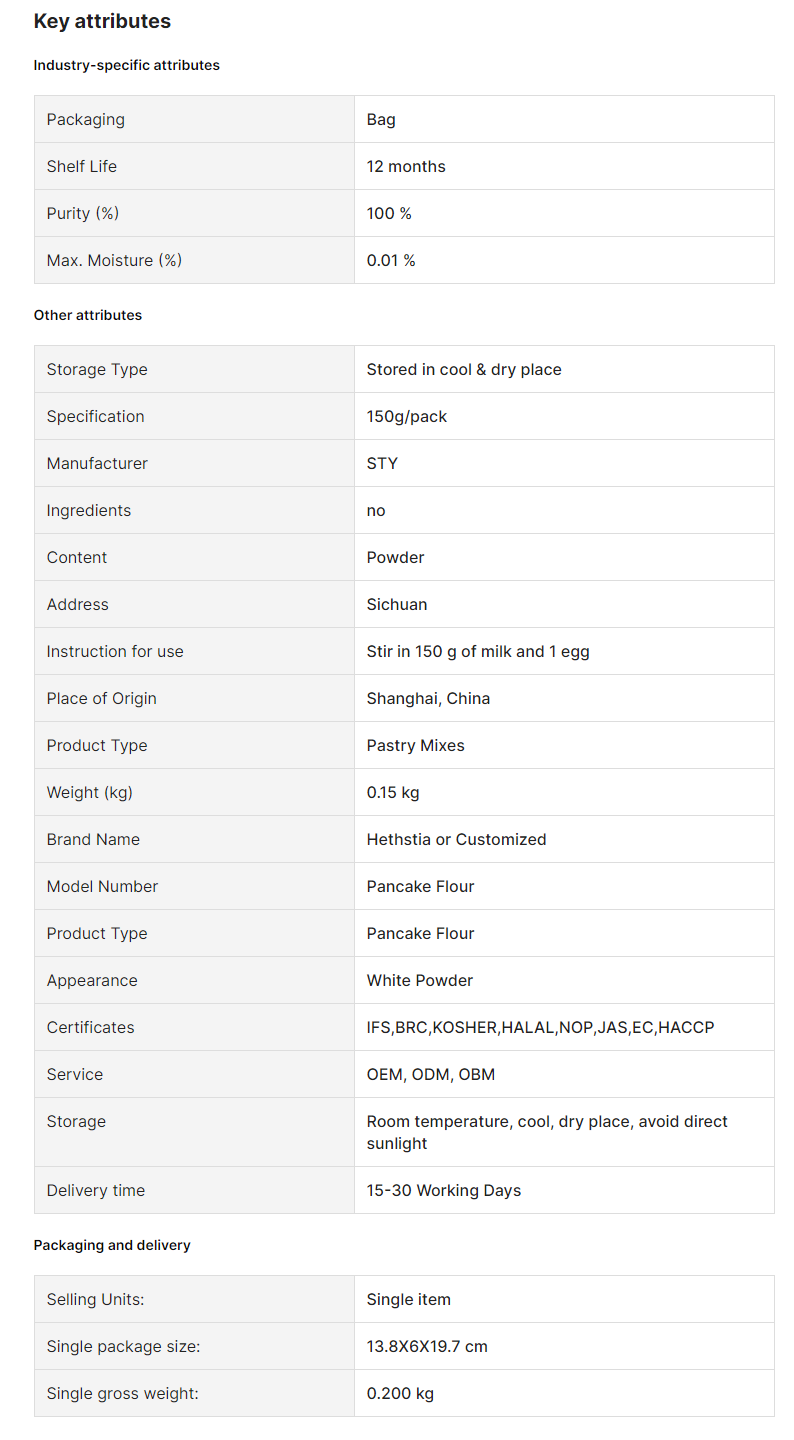Viewport: 794px width, 1440px height.
Task: Select the Stored in cool & dry place text
Action: (x=464, y=369)
